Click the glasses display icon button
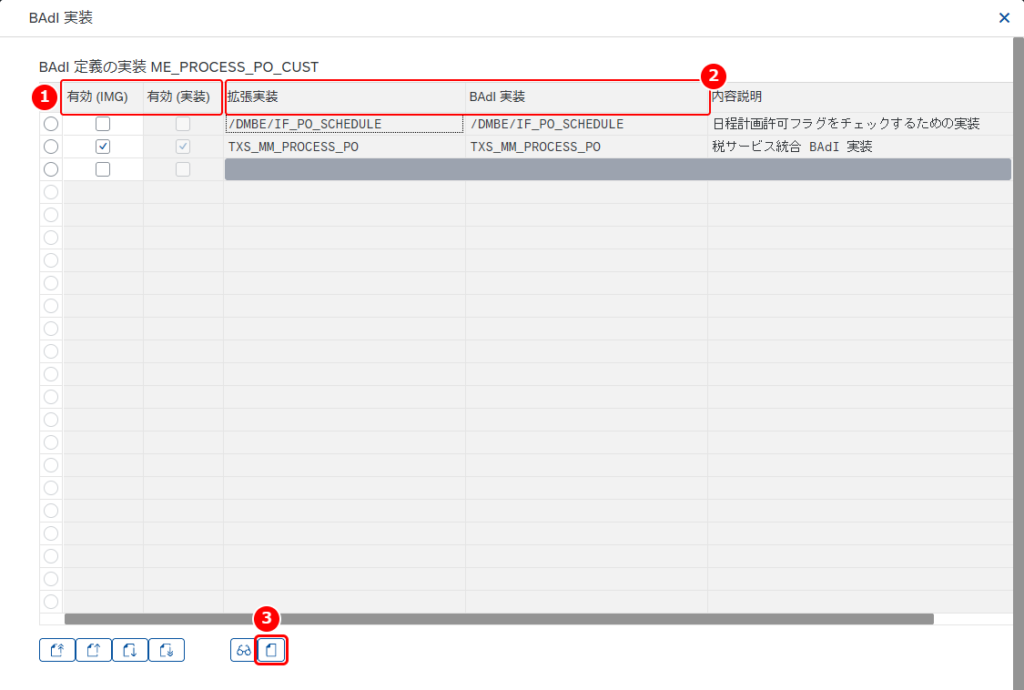 tap(244, 650)
